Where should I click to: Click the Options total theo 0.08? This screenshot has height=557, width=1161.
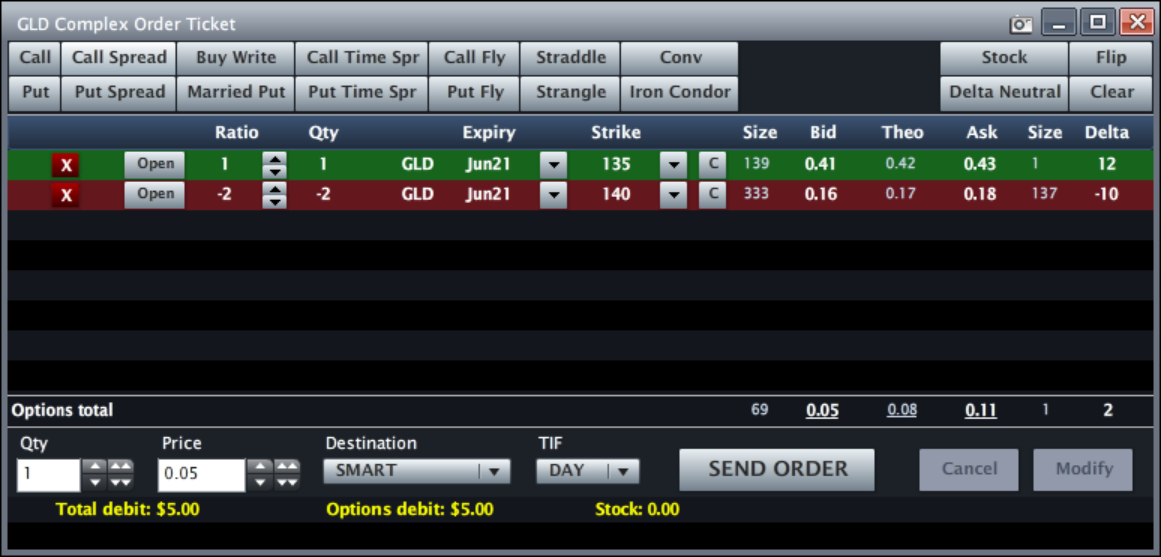[902, 410]
